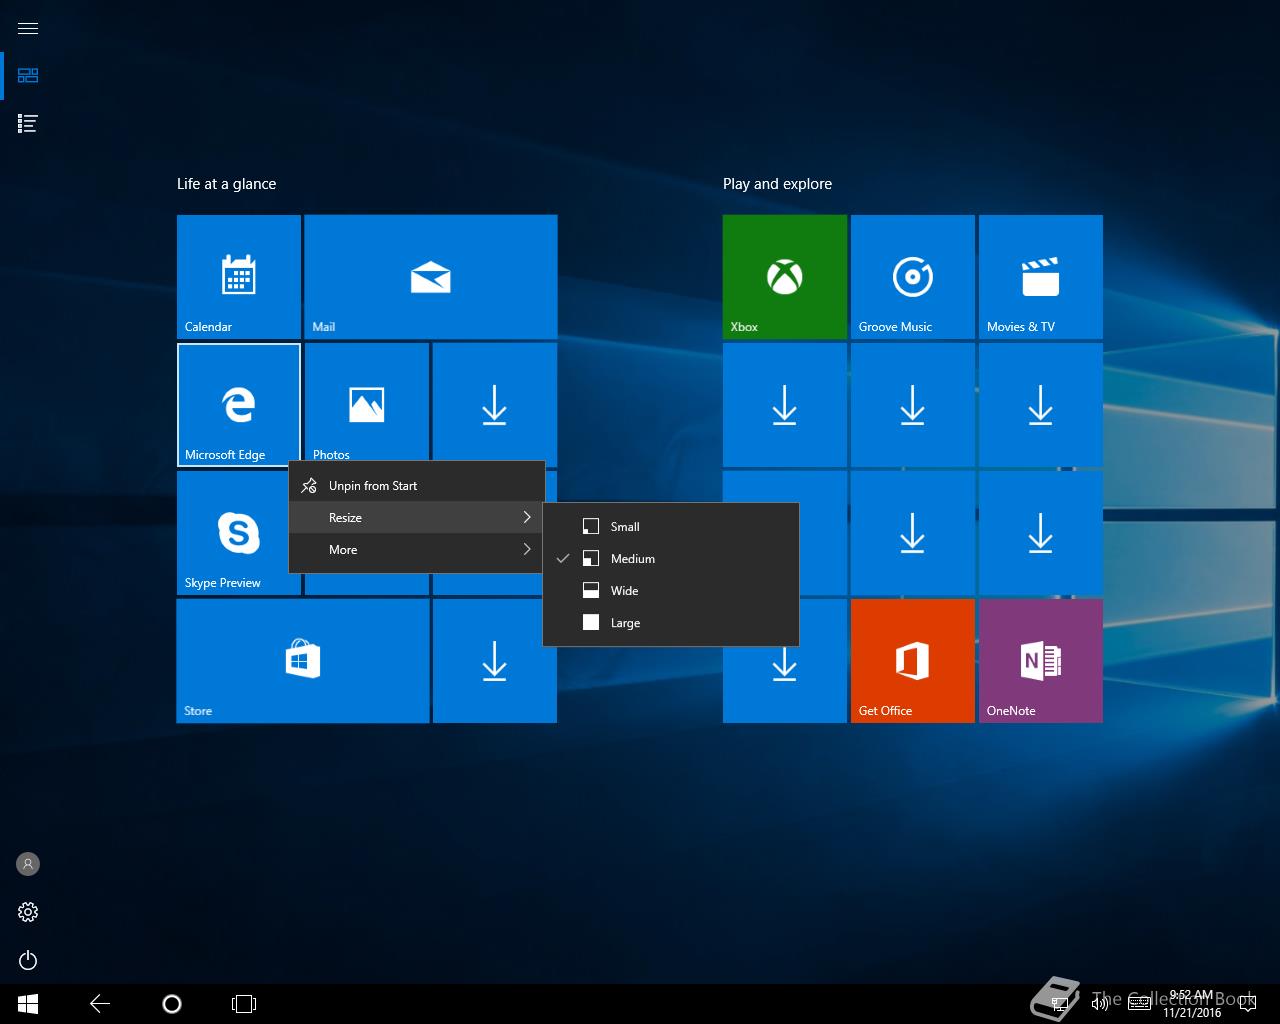Screen dimensions: 1280x1024
Task: Open Cortana circle on taskbar
Action: pos(172,1004)
